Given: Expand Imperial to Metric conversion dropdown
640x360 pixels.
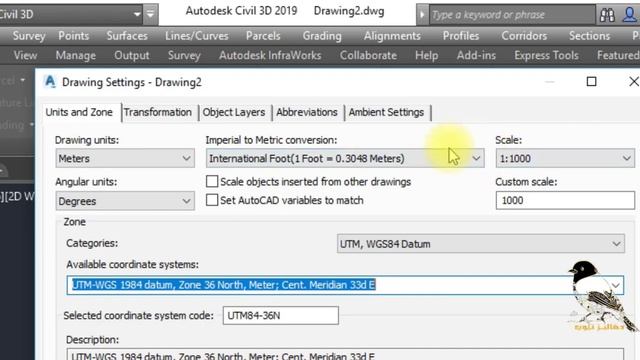Looking at the screenshot, I should pyautogui.click(x=345, y=158).
